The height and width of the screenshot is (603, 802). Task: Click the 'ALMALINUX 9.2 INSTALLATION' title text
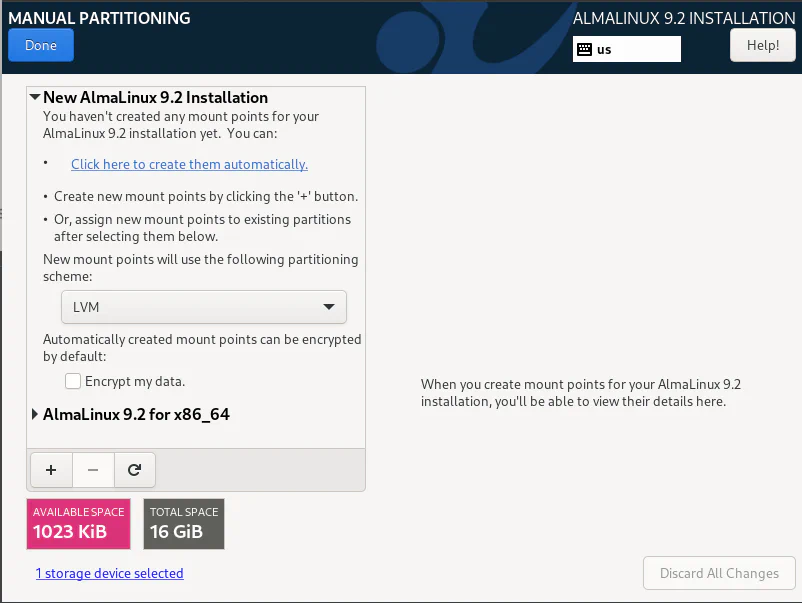tap(684, 18)
